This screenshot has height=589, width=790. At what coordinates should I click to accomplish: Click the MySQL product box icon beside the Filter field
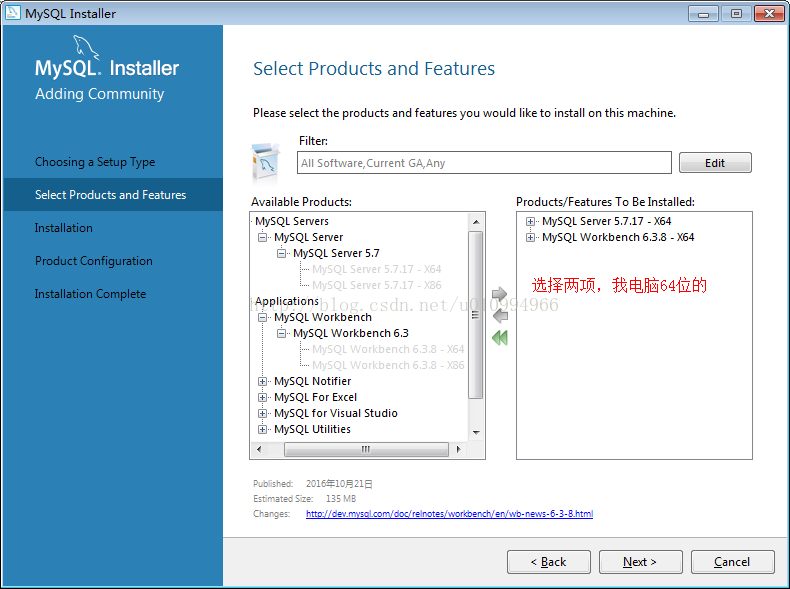click(266, 162)
